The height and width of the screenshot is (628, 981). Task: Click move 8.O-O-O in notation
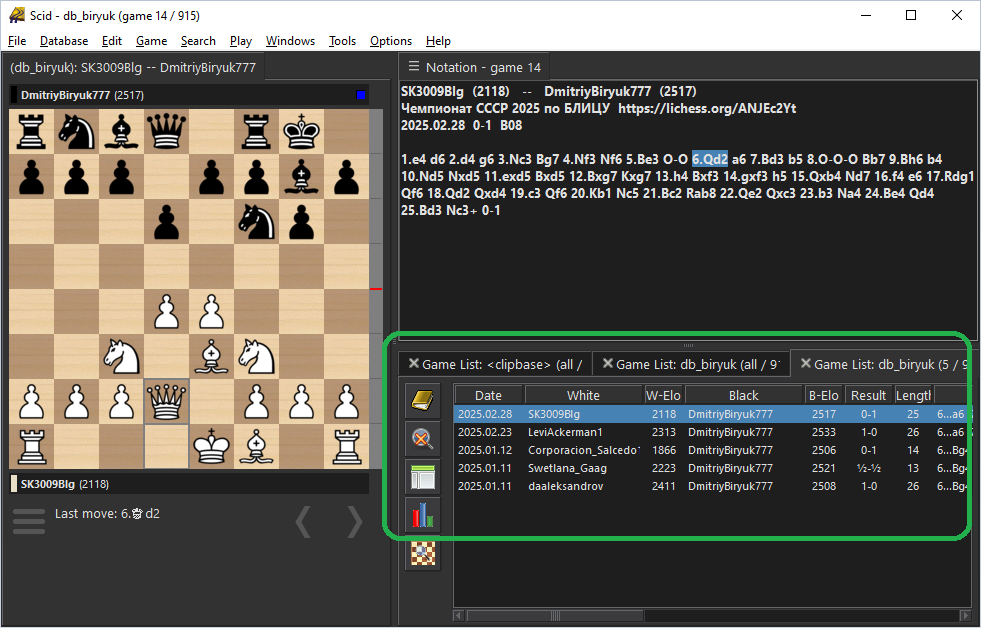[832, 160]
